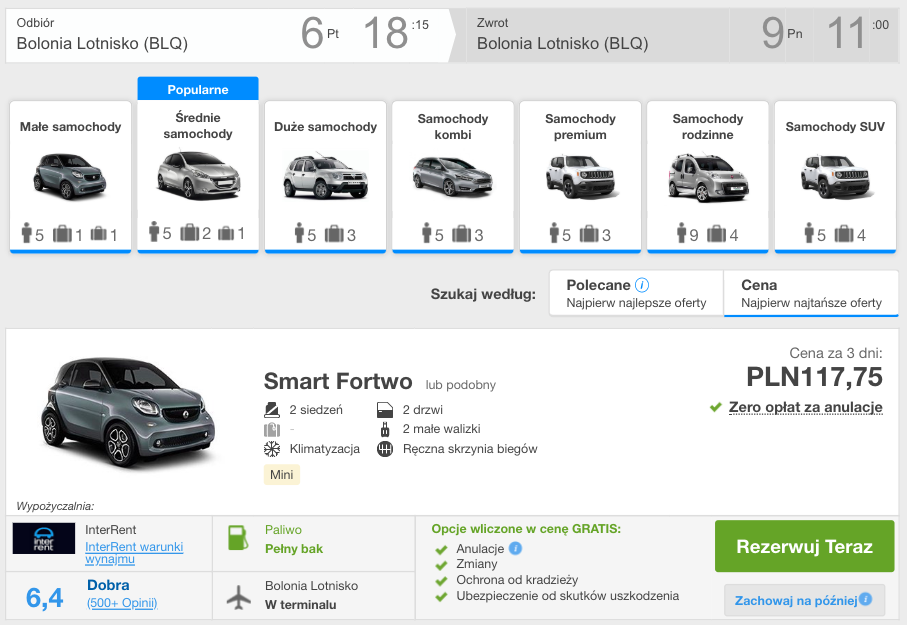Image resolution: width=907 pixels, height=625 pixels.
Task: Click the Smart Fortwo car image
Action: 128,413
